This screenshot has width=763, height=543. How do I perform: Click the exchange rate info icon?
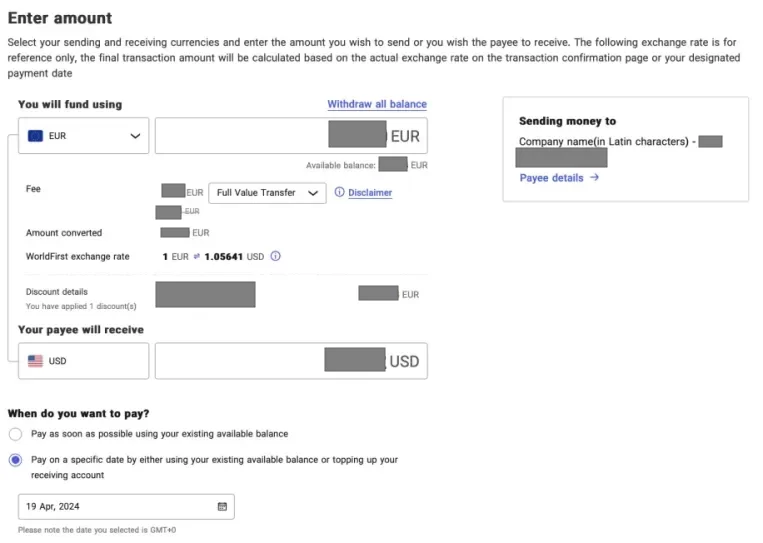click(x=275, y=256)
